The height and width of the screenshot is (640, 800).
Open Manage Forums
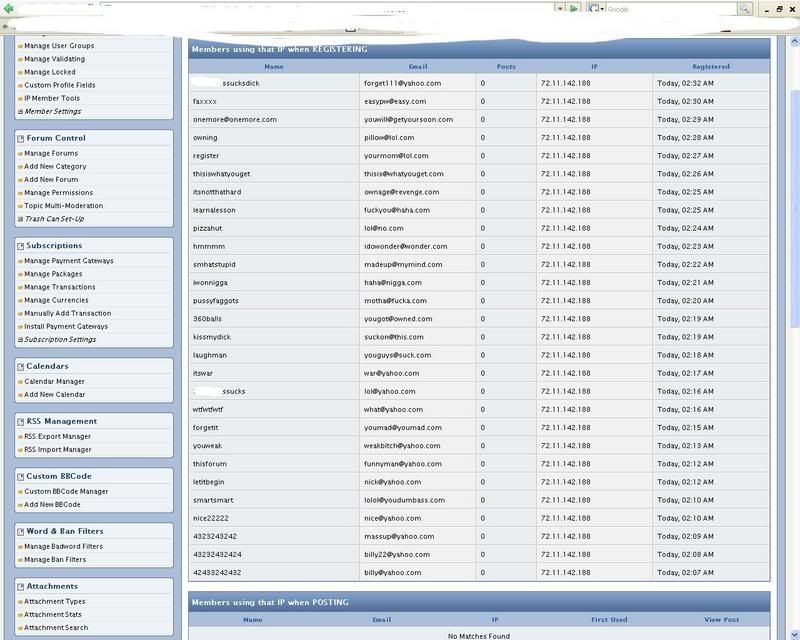[x=51, y=153]
